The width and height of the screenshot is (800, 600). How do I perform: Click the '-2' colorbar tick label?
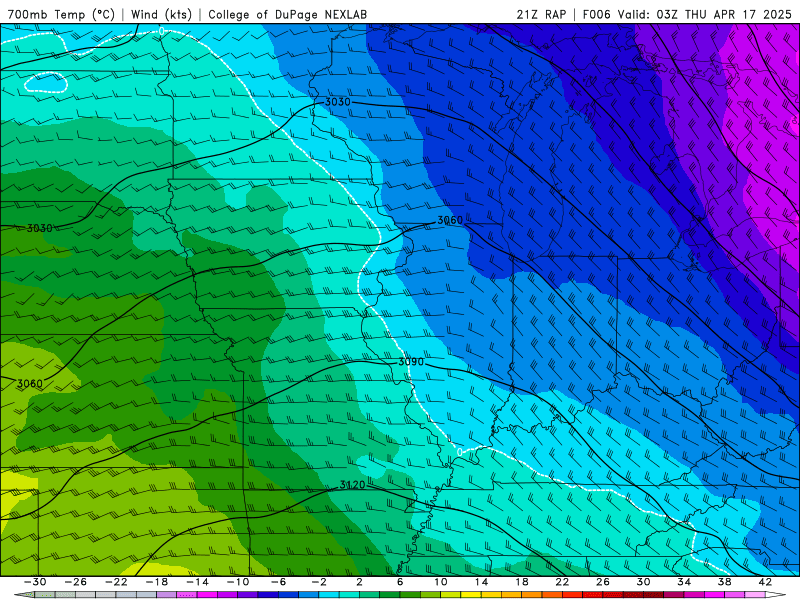coord(319,582)
